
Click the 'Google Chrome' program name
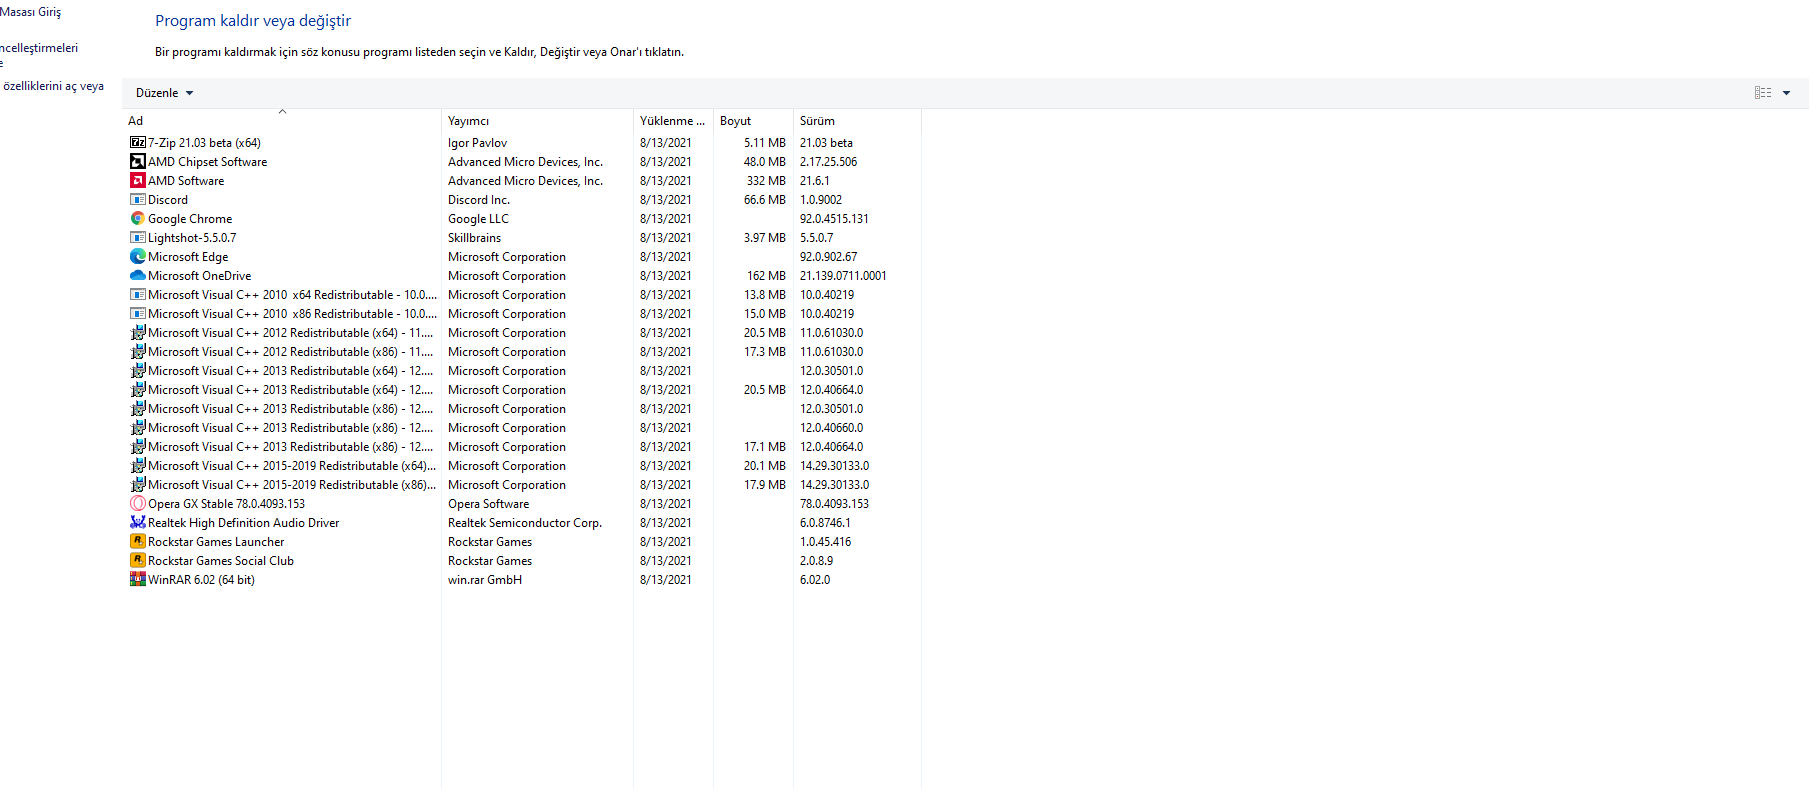pos(190,219)
